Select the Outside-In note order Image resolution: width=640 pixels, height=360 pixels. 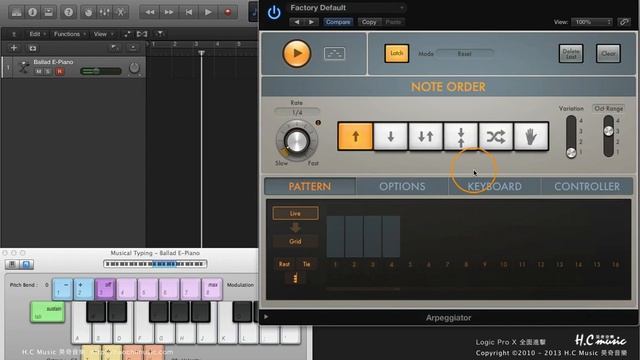pos(461,136)
